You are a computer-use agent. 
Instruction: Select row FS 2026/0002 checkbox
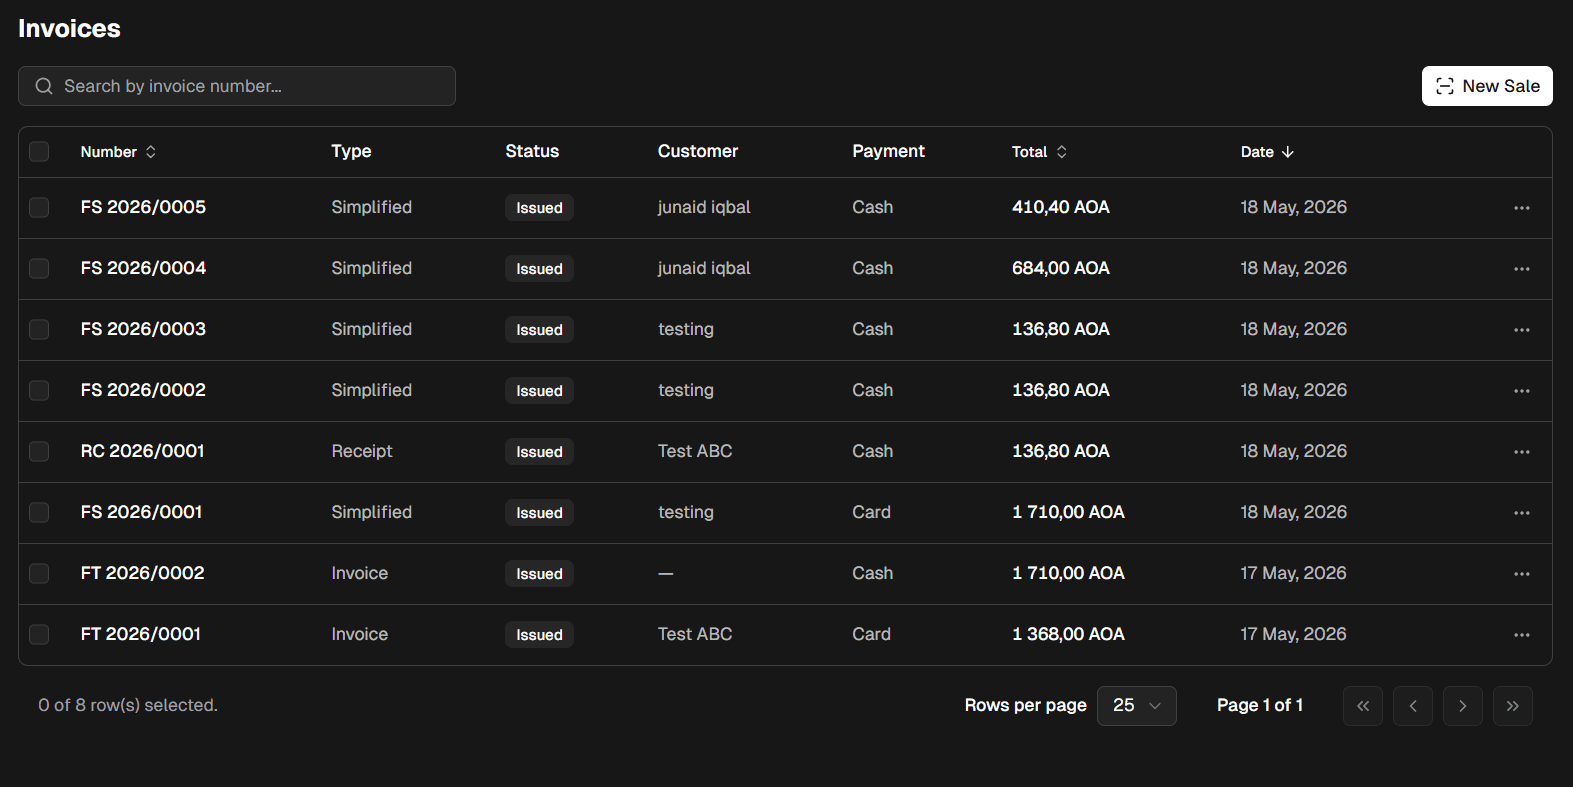tap(39, 391)
